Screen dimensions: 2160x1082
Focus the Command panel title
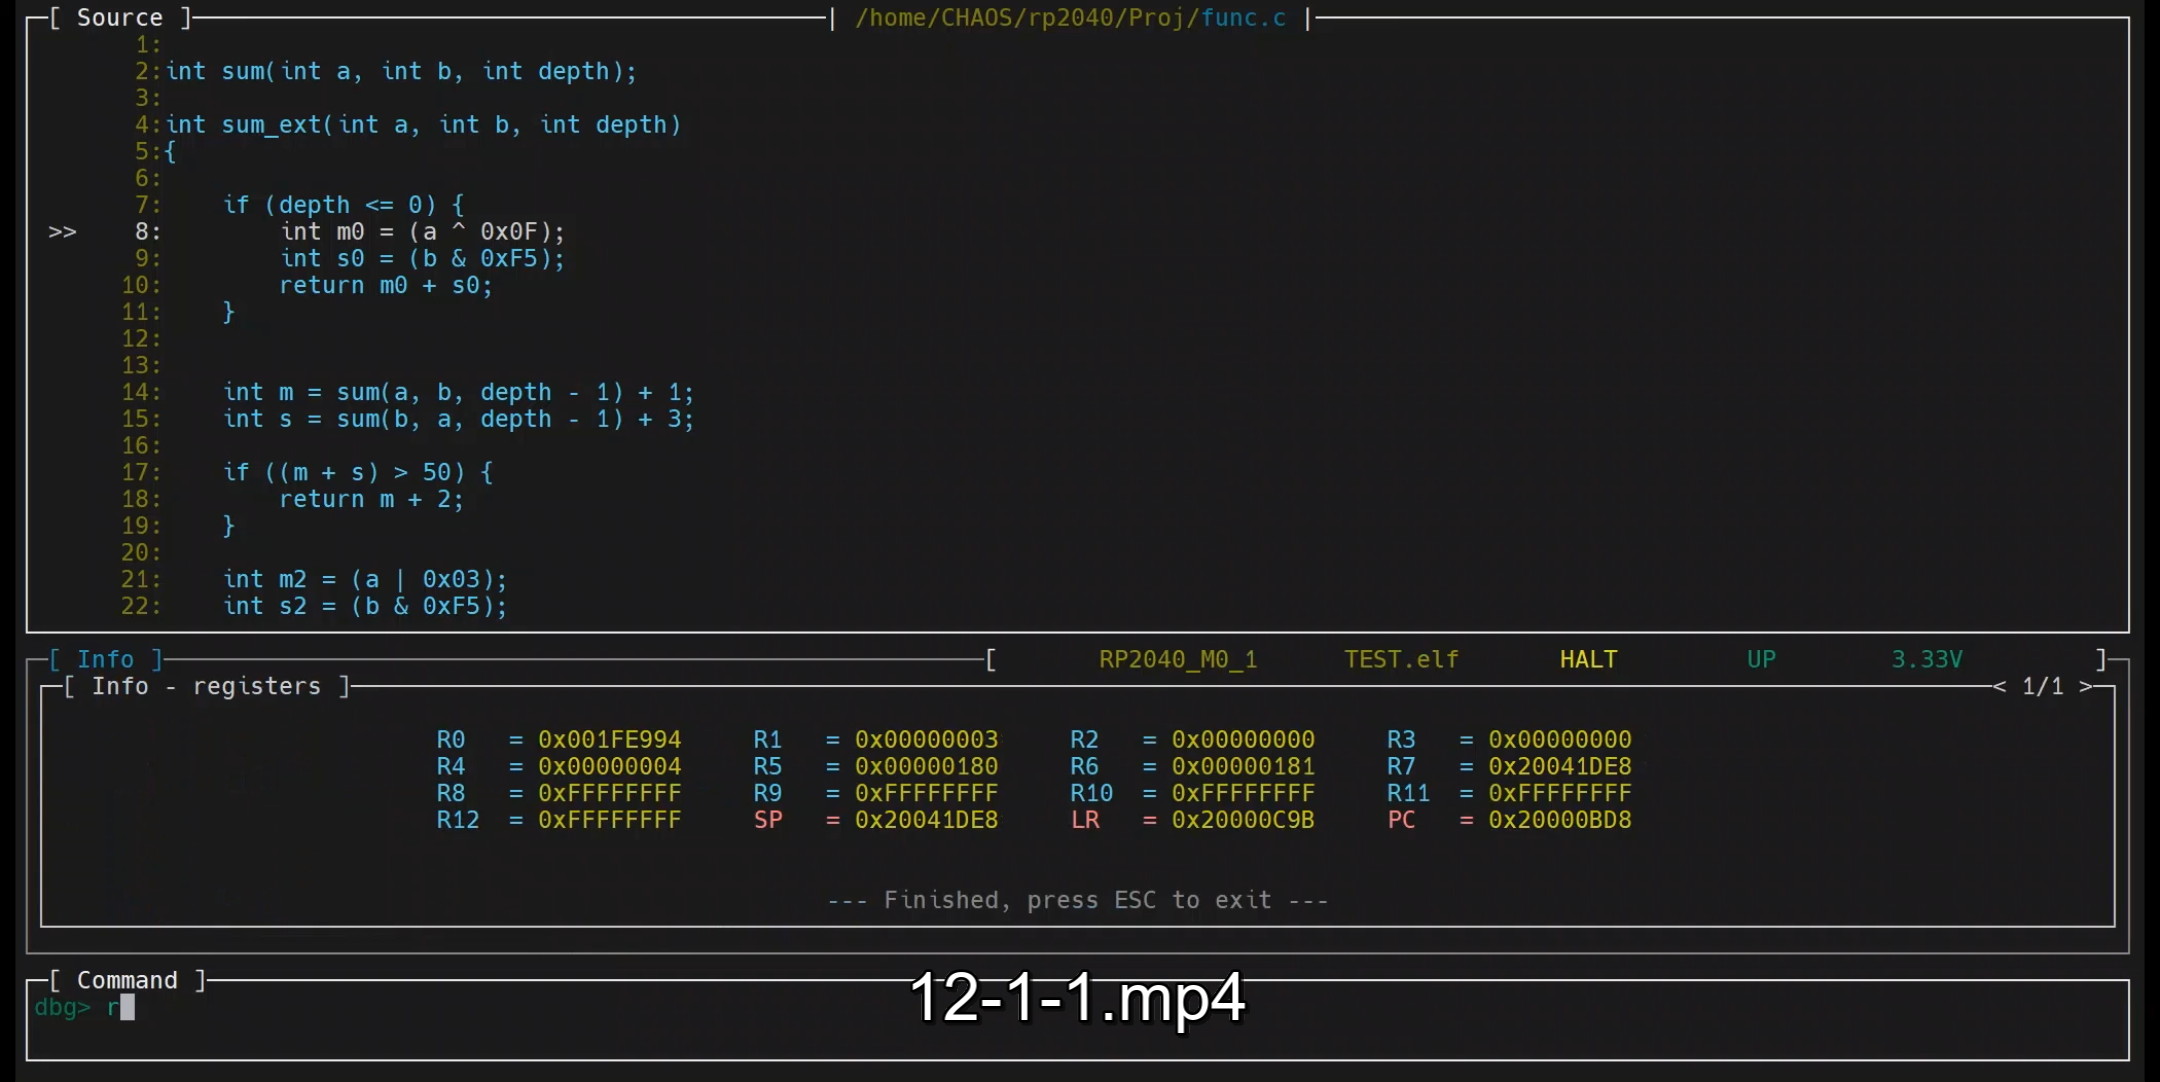coord(127,981)
